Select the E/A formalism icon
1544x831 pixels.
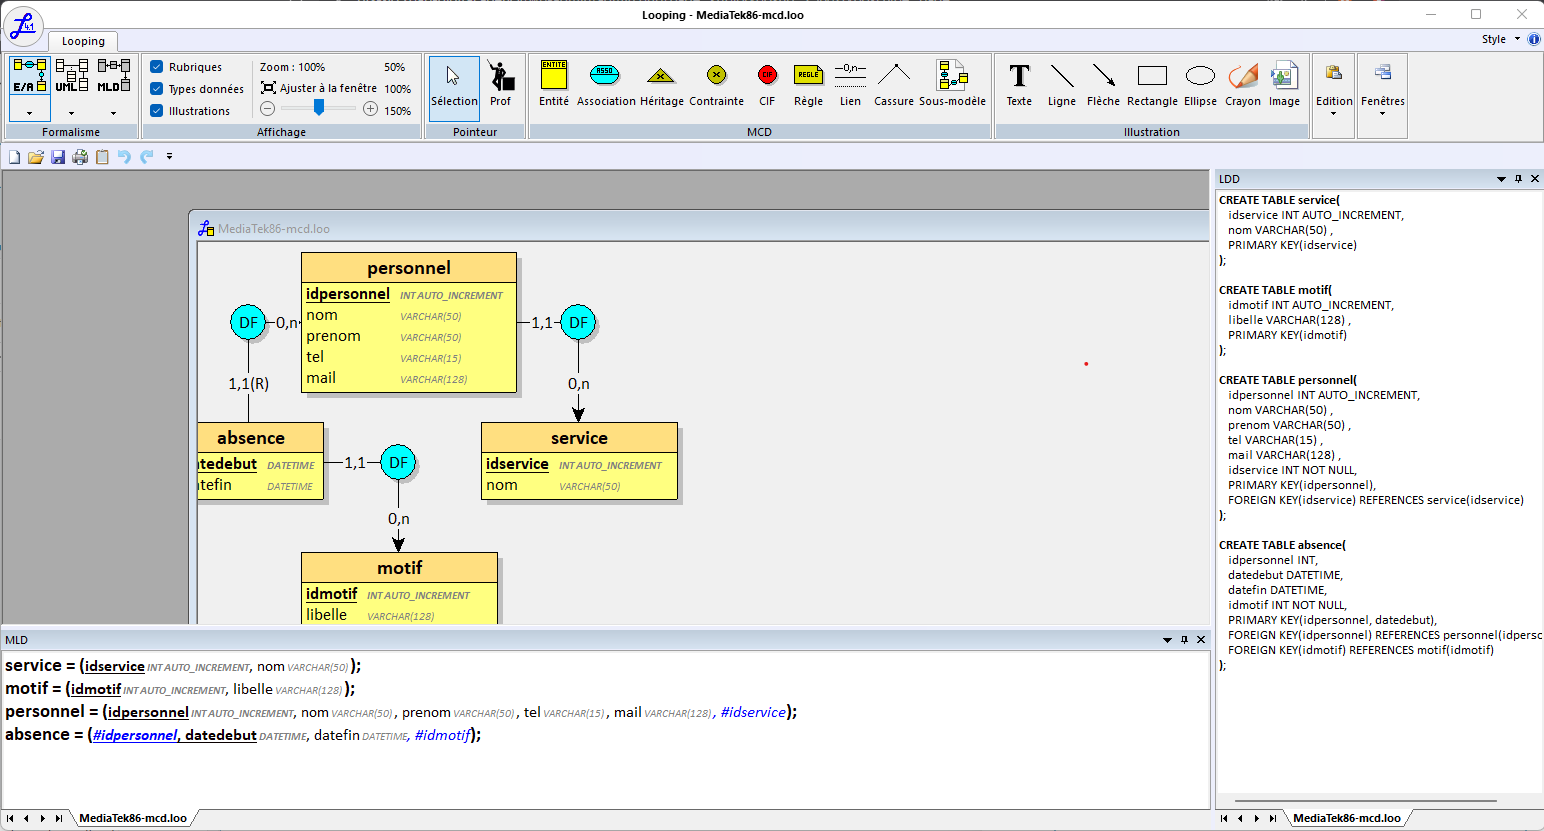[x=29, y=76]
